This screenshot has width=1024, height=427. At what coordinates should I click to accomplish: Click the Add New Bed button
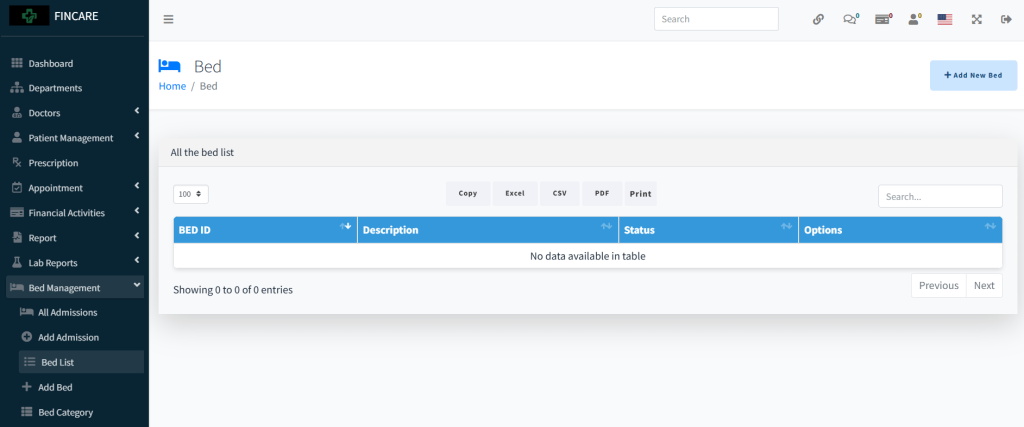[x=973, y=75]
